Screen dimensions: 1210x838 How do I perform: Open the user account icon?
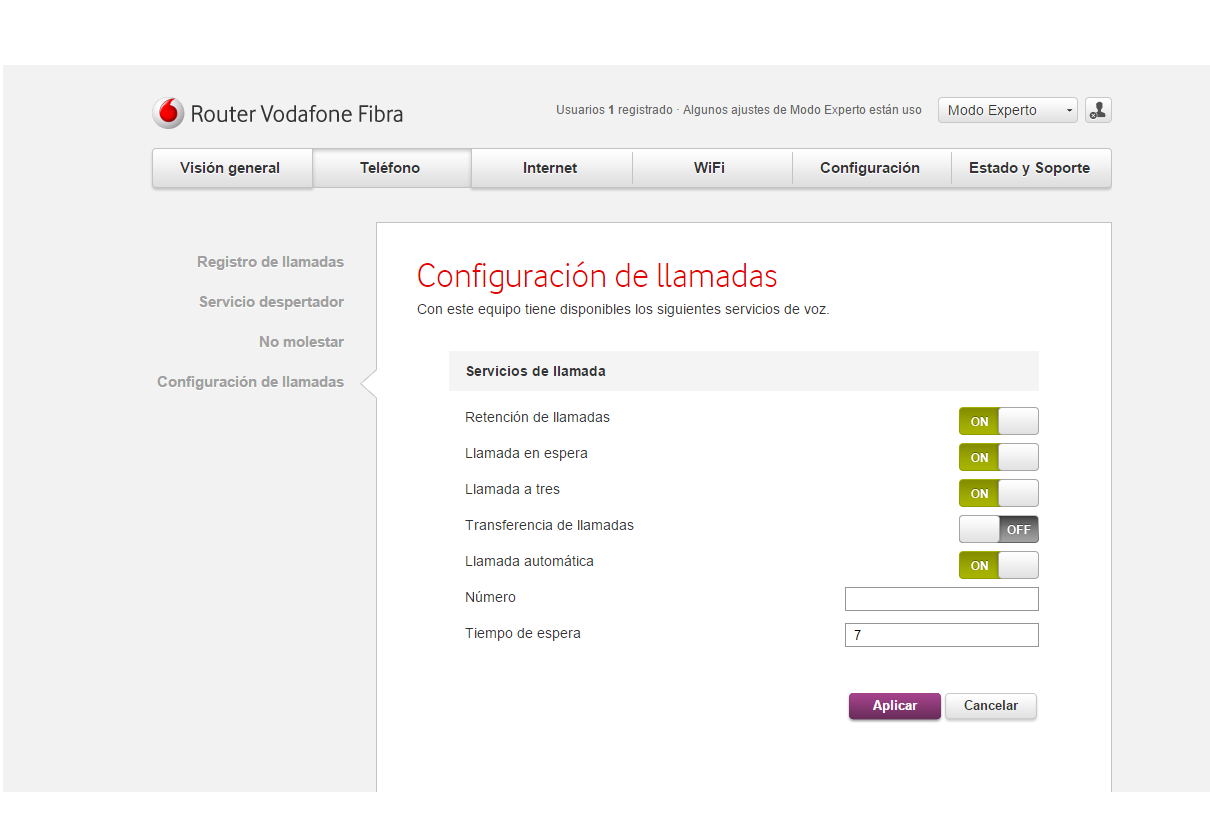1097,110
